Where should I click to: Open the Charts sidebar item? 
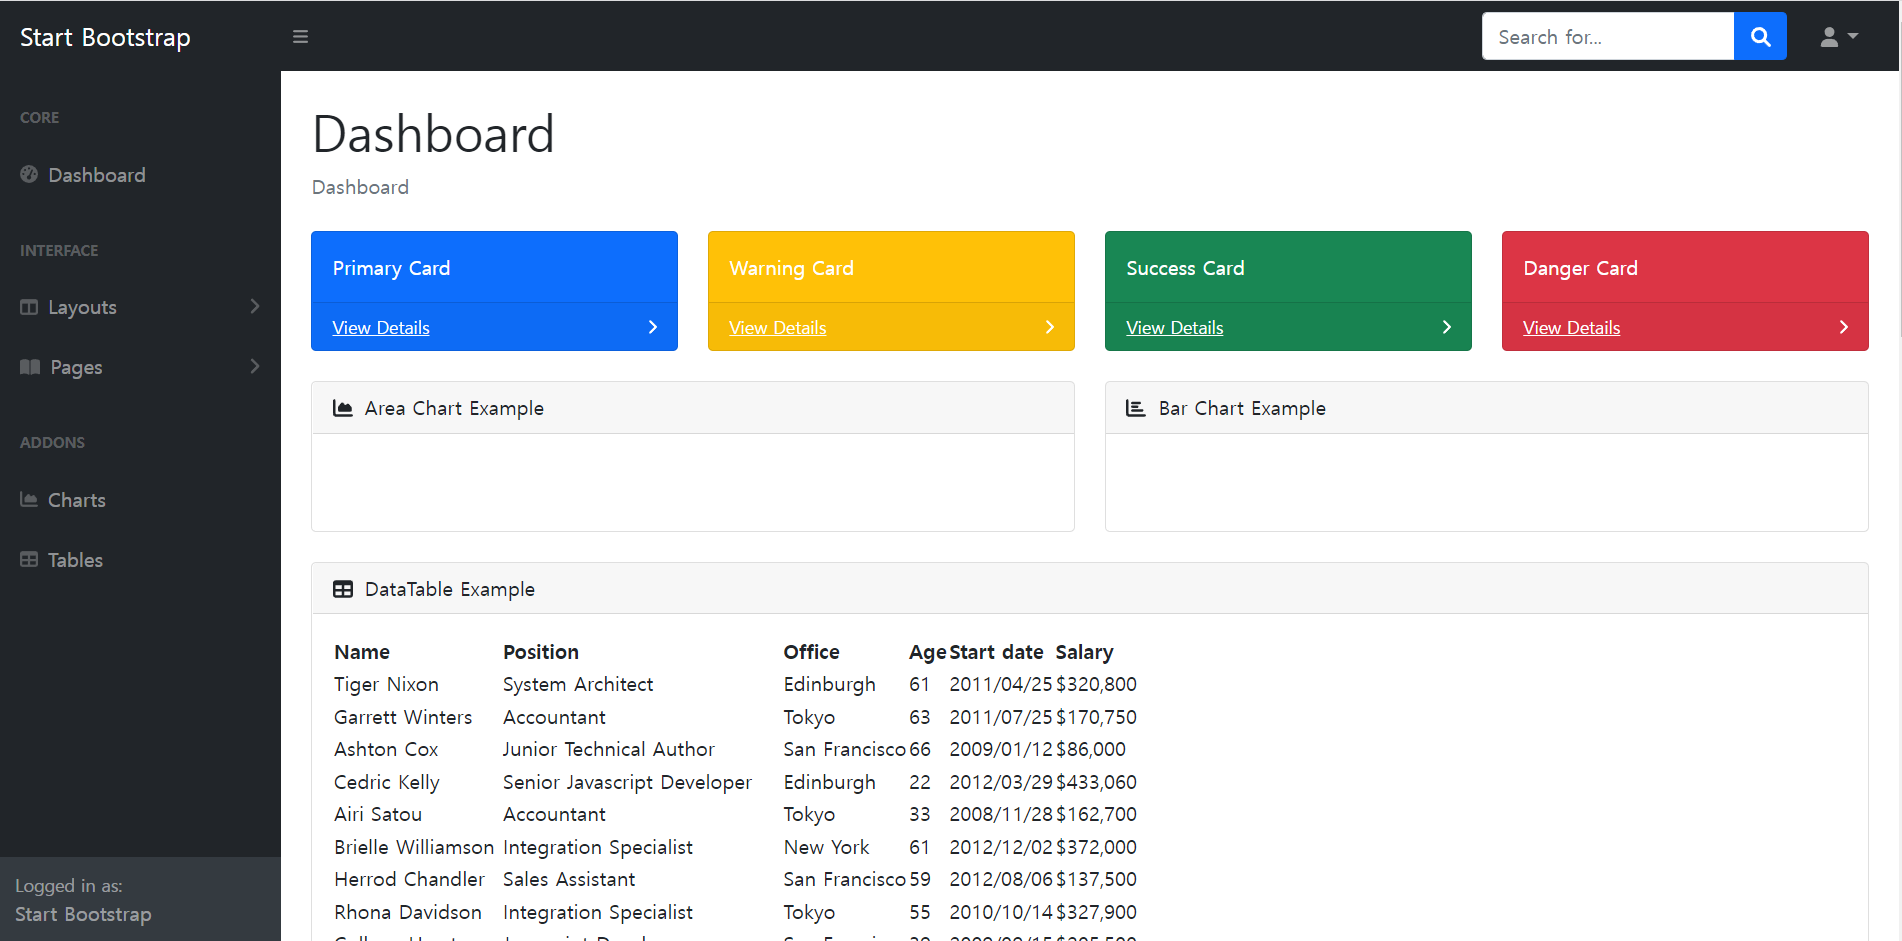point(140,500)
